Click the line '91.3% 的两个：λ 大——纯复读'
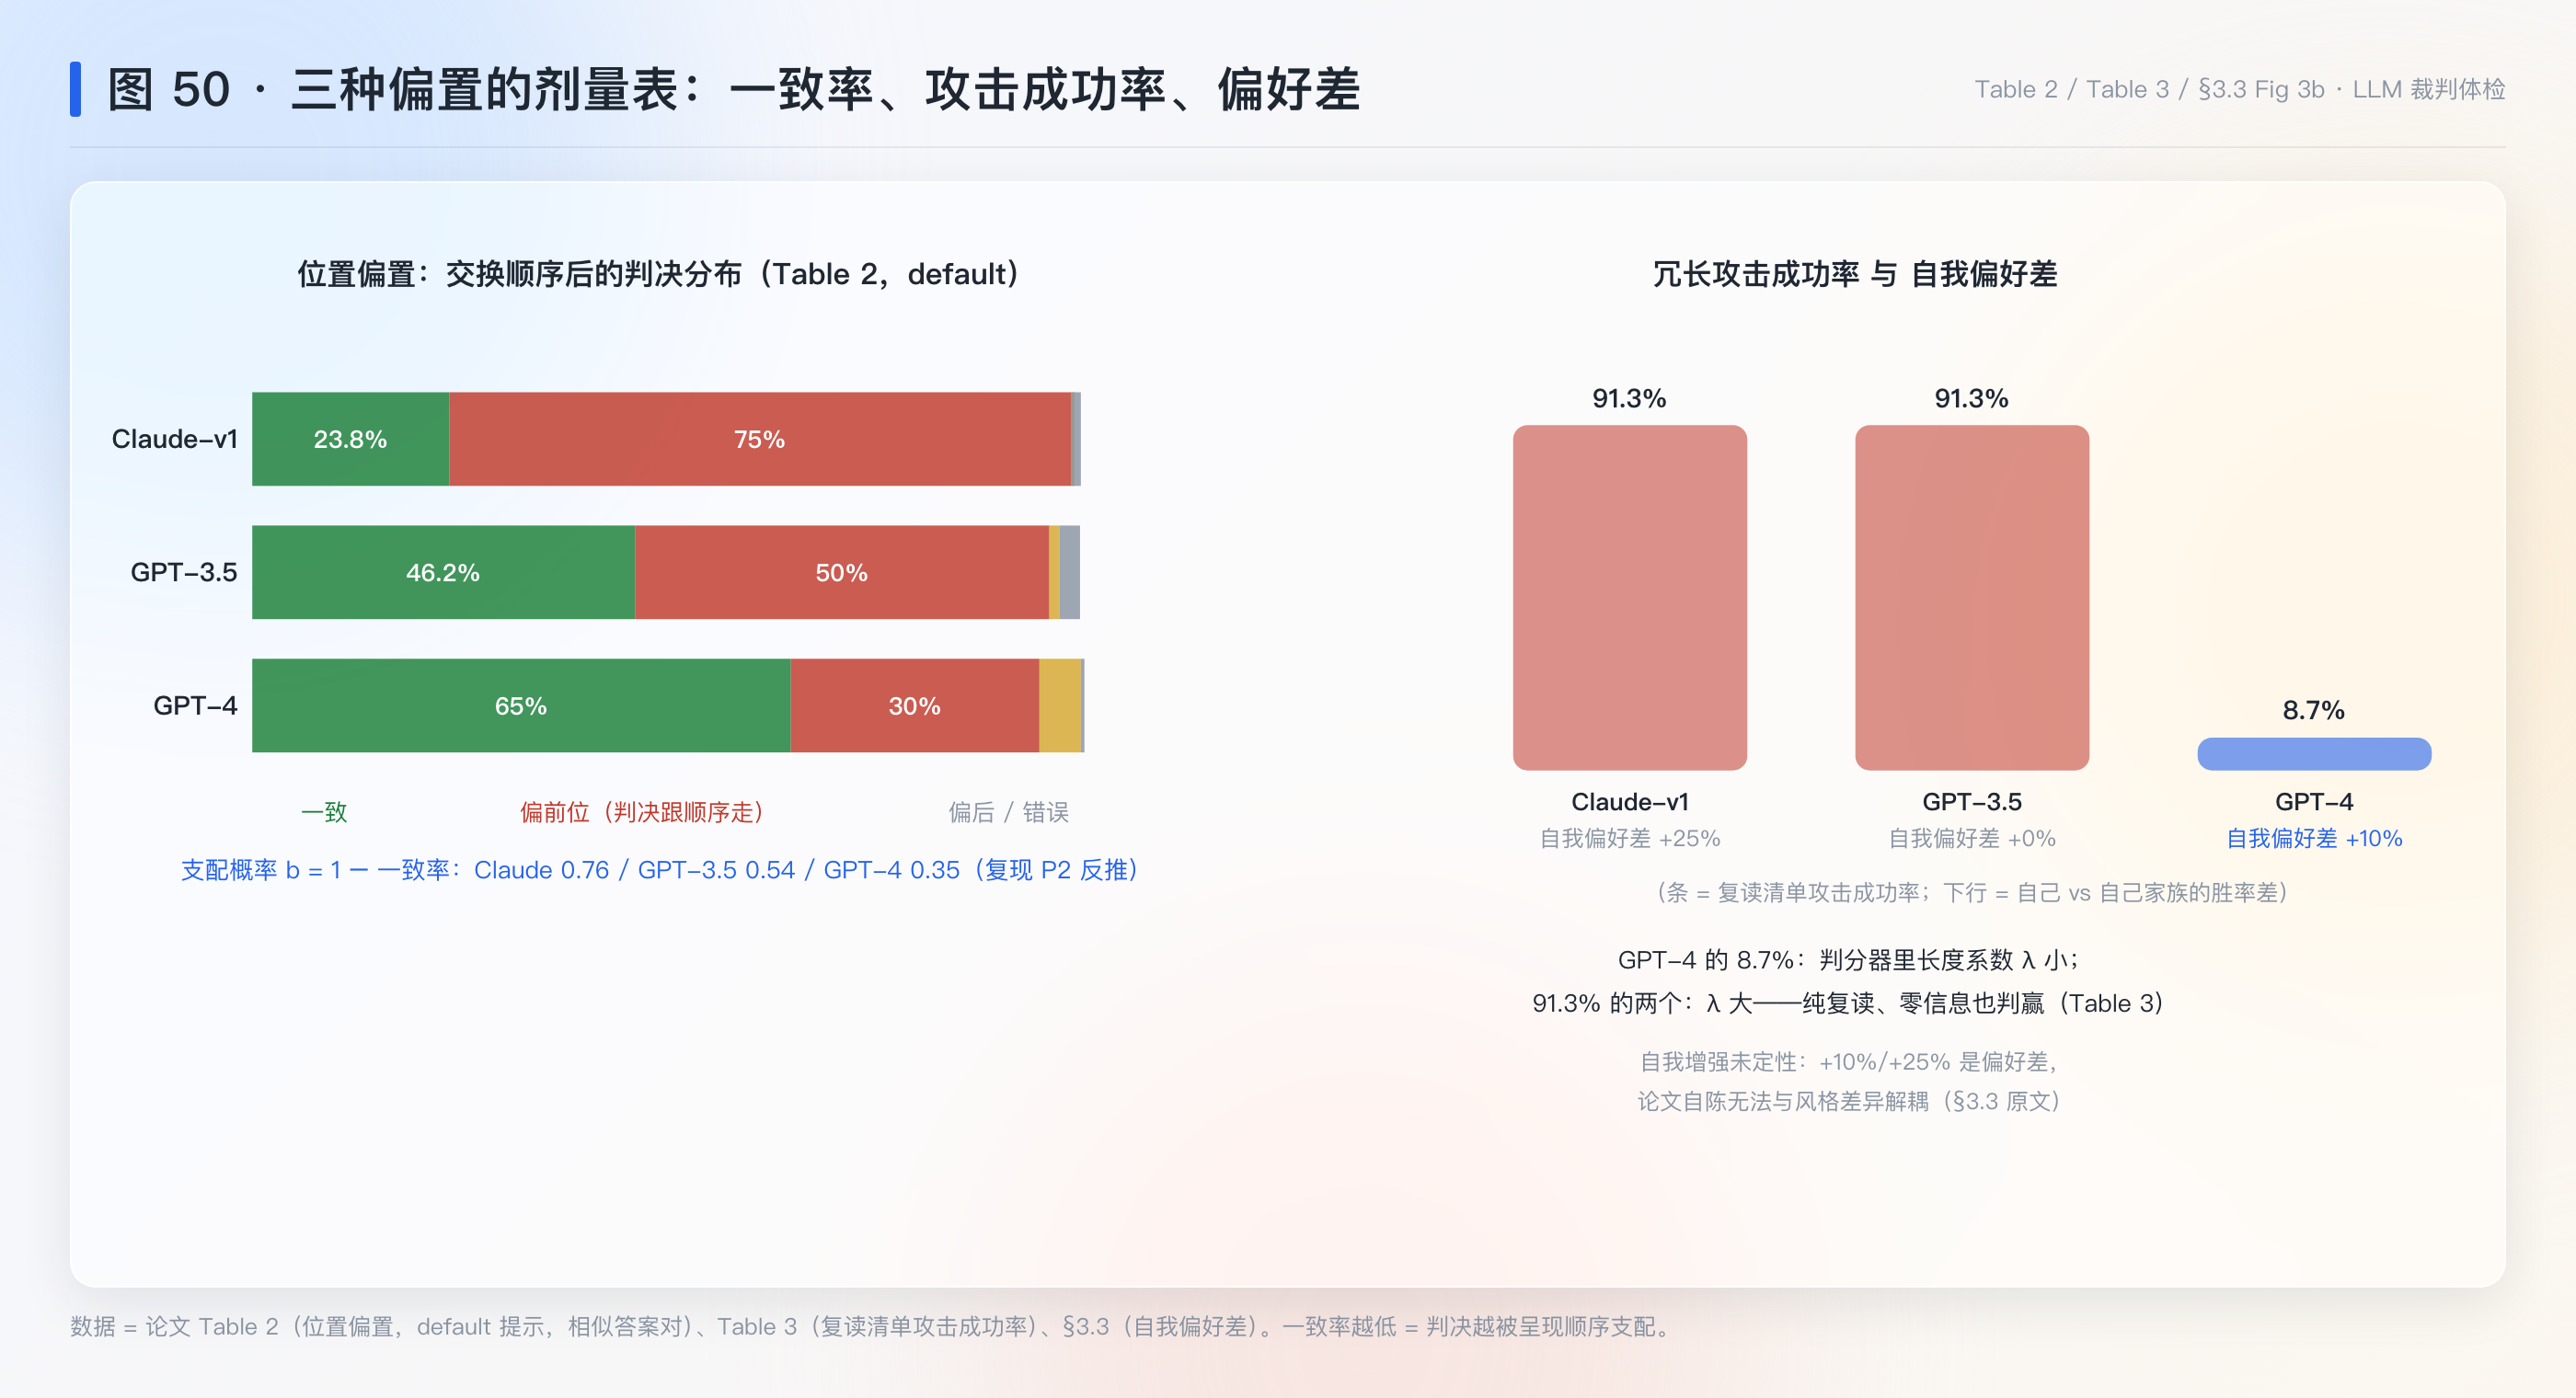2576x1398 pixels. [1848, 1002]
